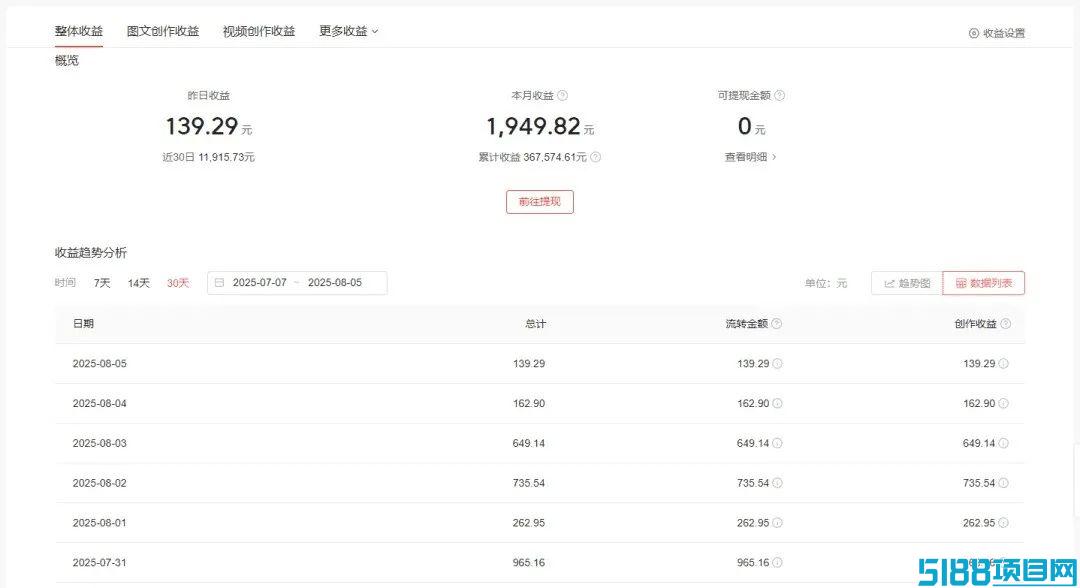This screenshot has height=588, width=1080.
Task: Expand 更多收益 dropdown menu
Action: [349, 31]
